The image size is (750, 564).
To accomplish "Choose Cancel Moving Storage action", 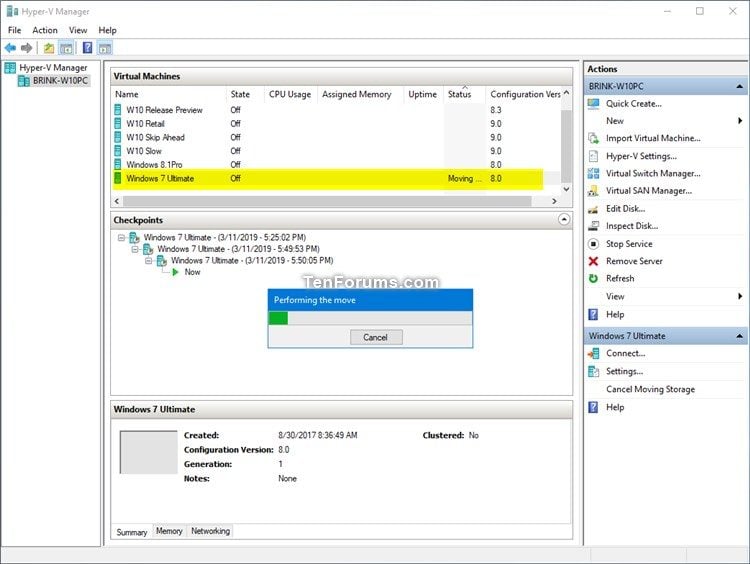I will point(650,389).
